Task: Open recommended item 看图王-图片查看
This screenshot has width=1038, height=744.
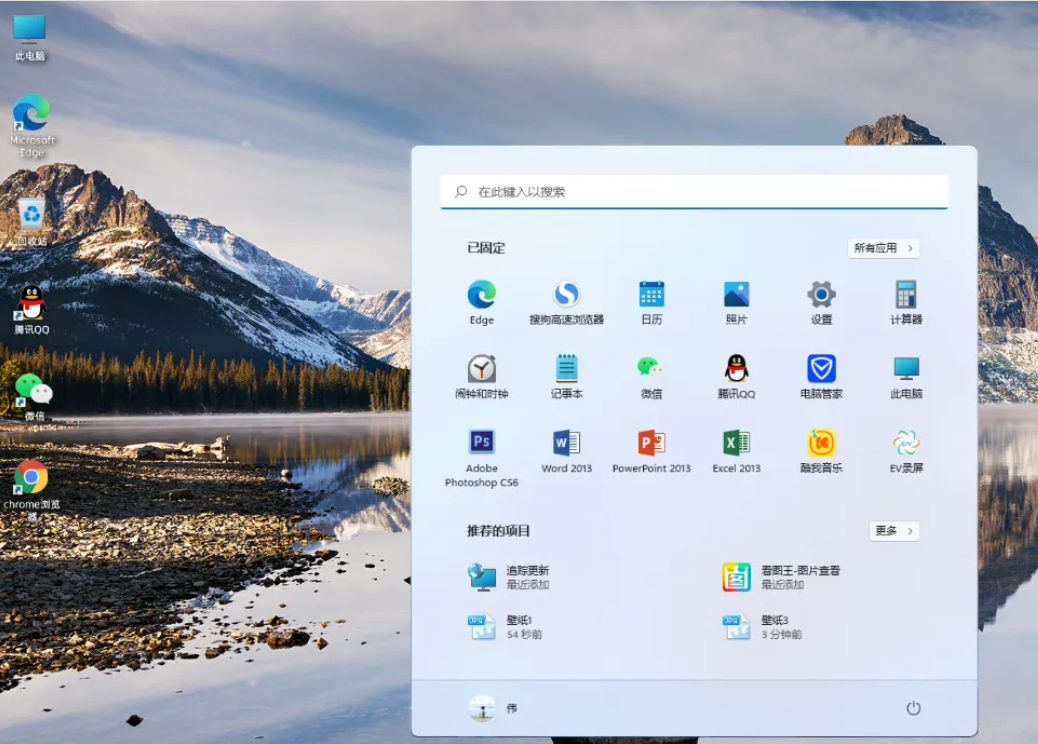Action: [782, 577]
